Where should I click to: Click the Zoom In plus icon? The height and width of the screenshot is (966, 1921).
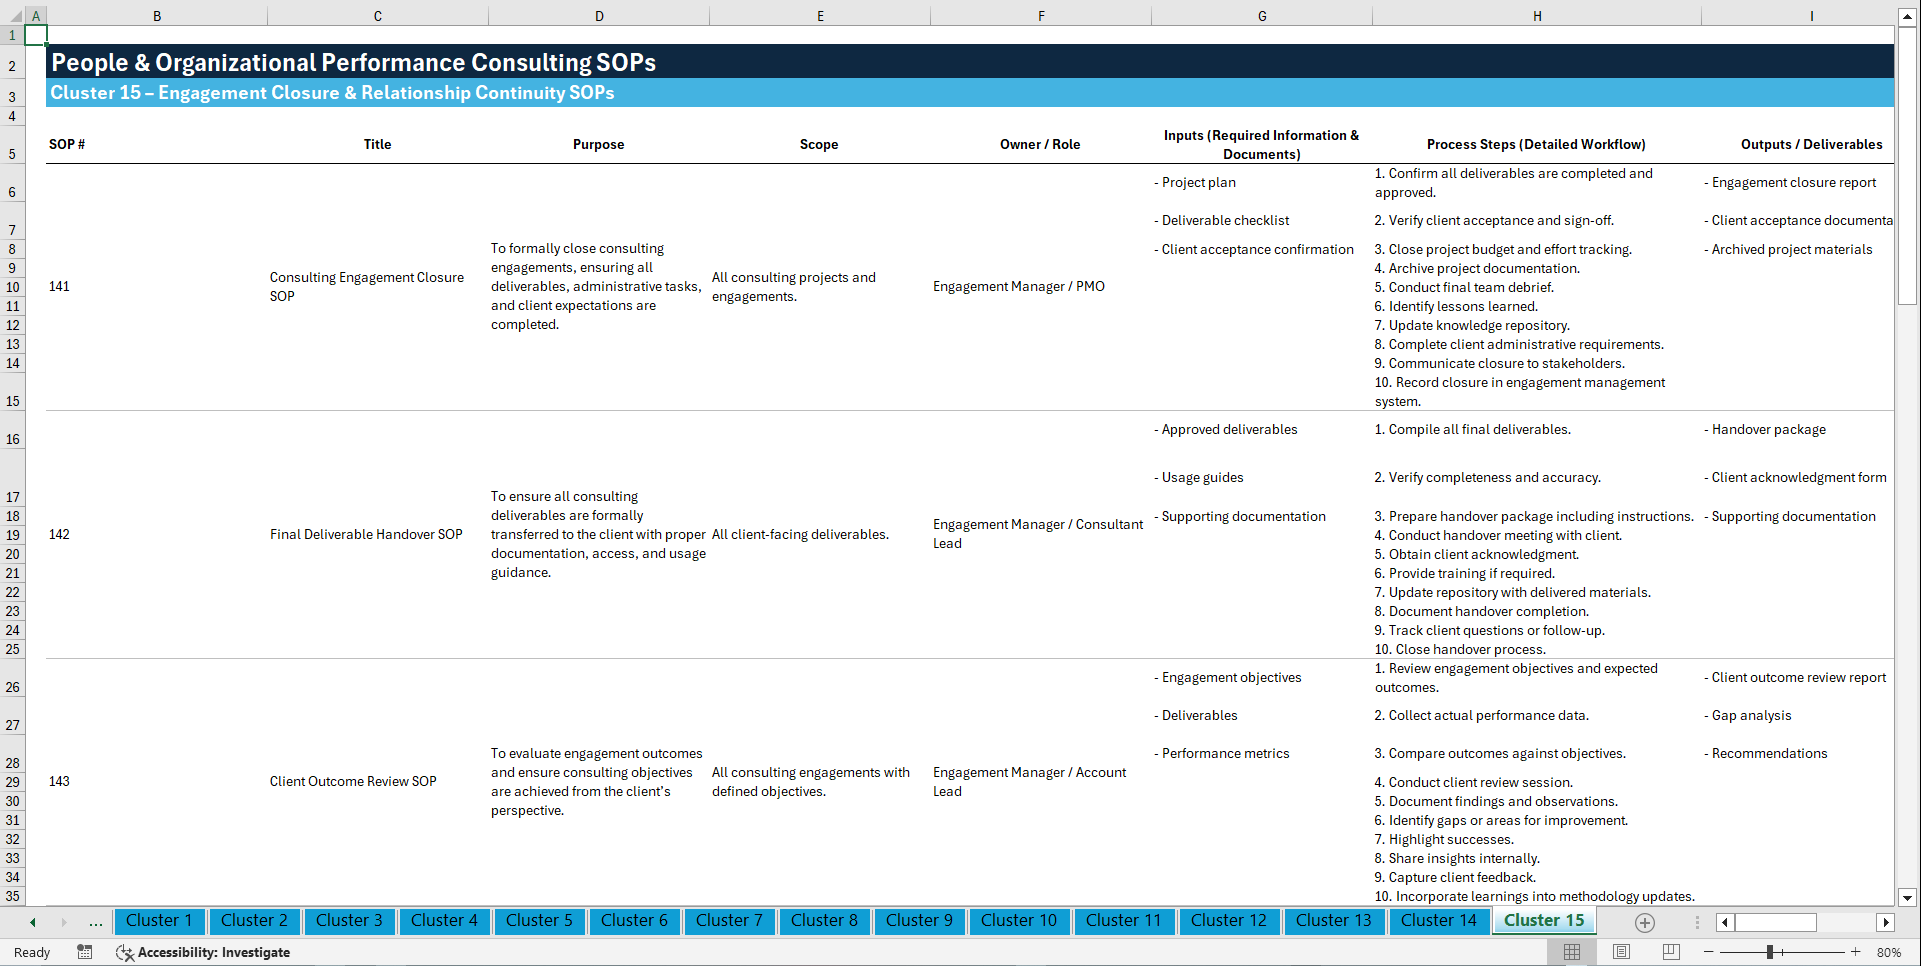[1857, 952]
